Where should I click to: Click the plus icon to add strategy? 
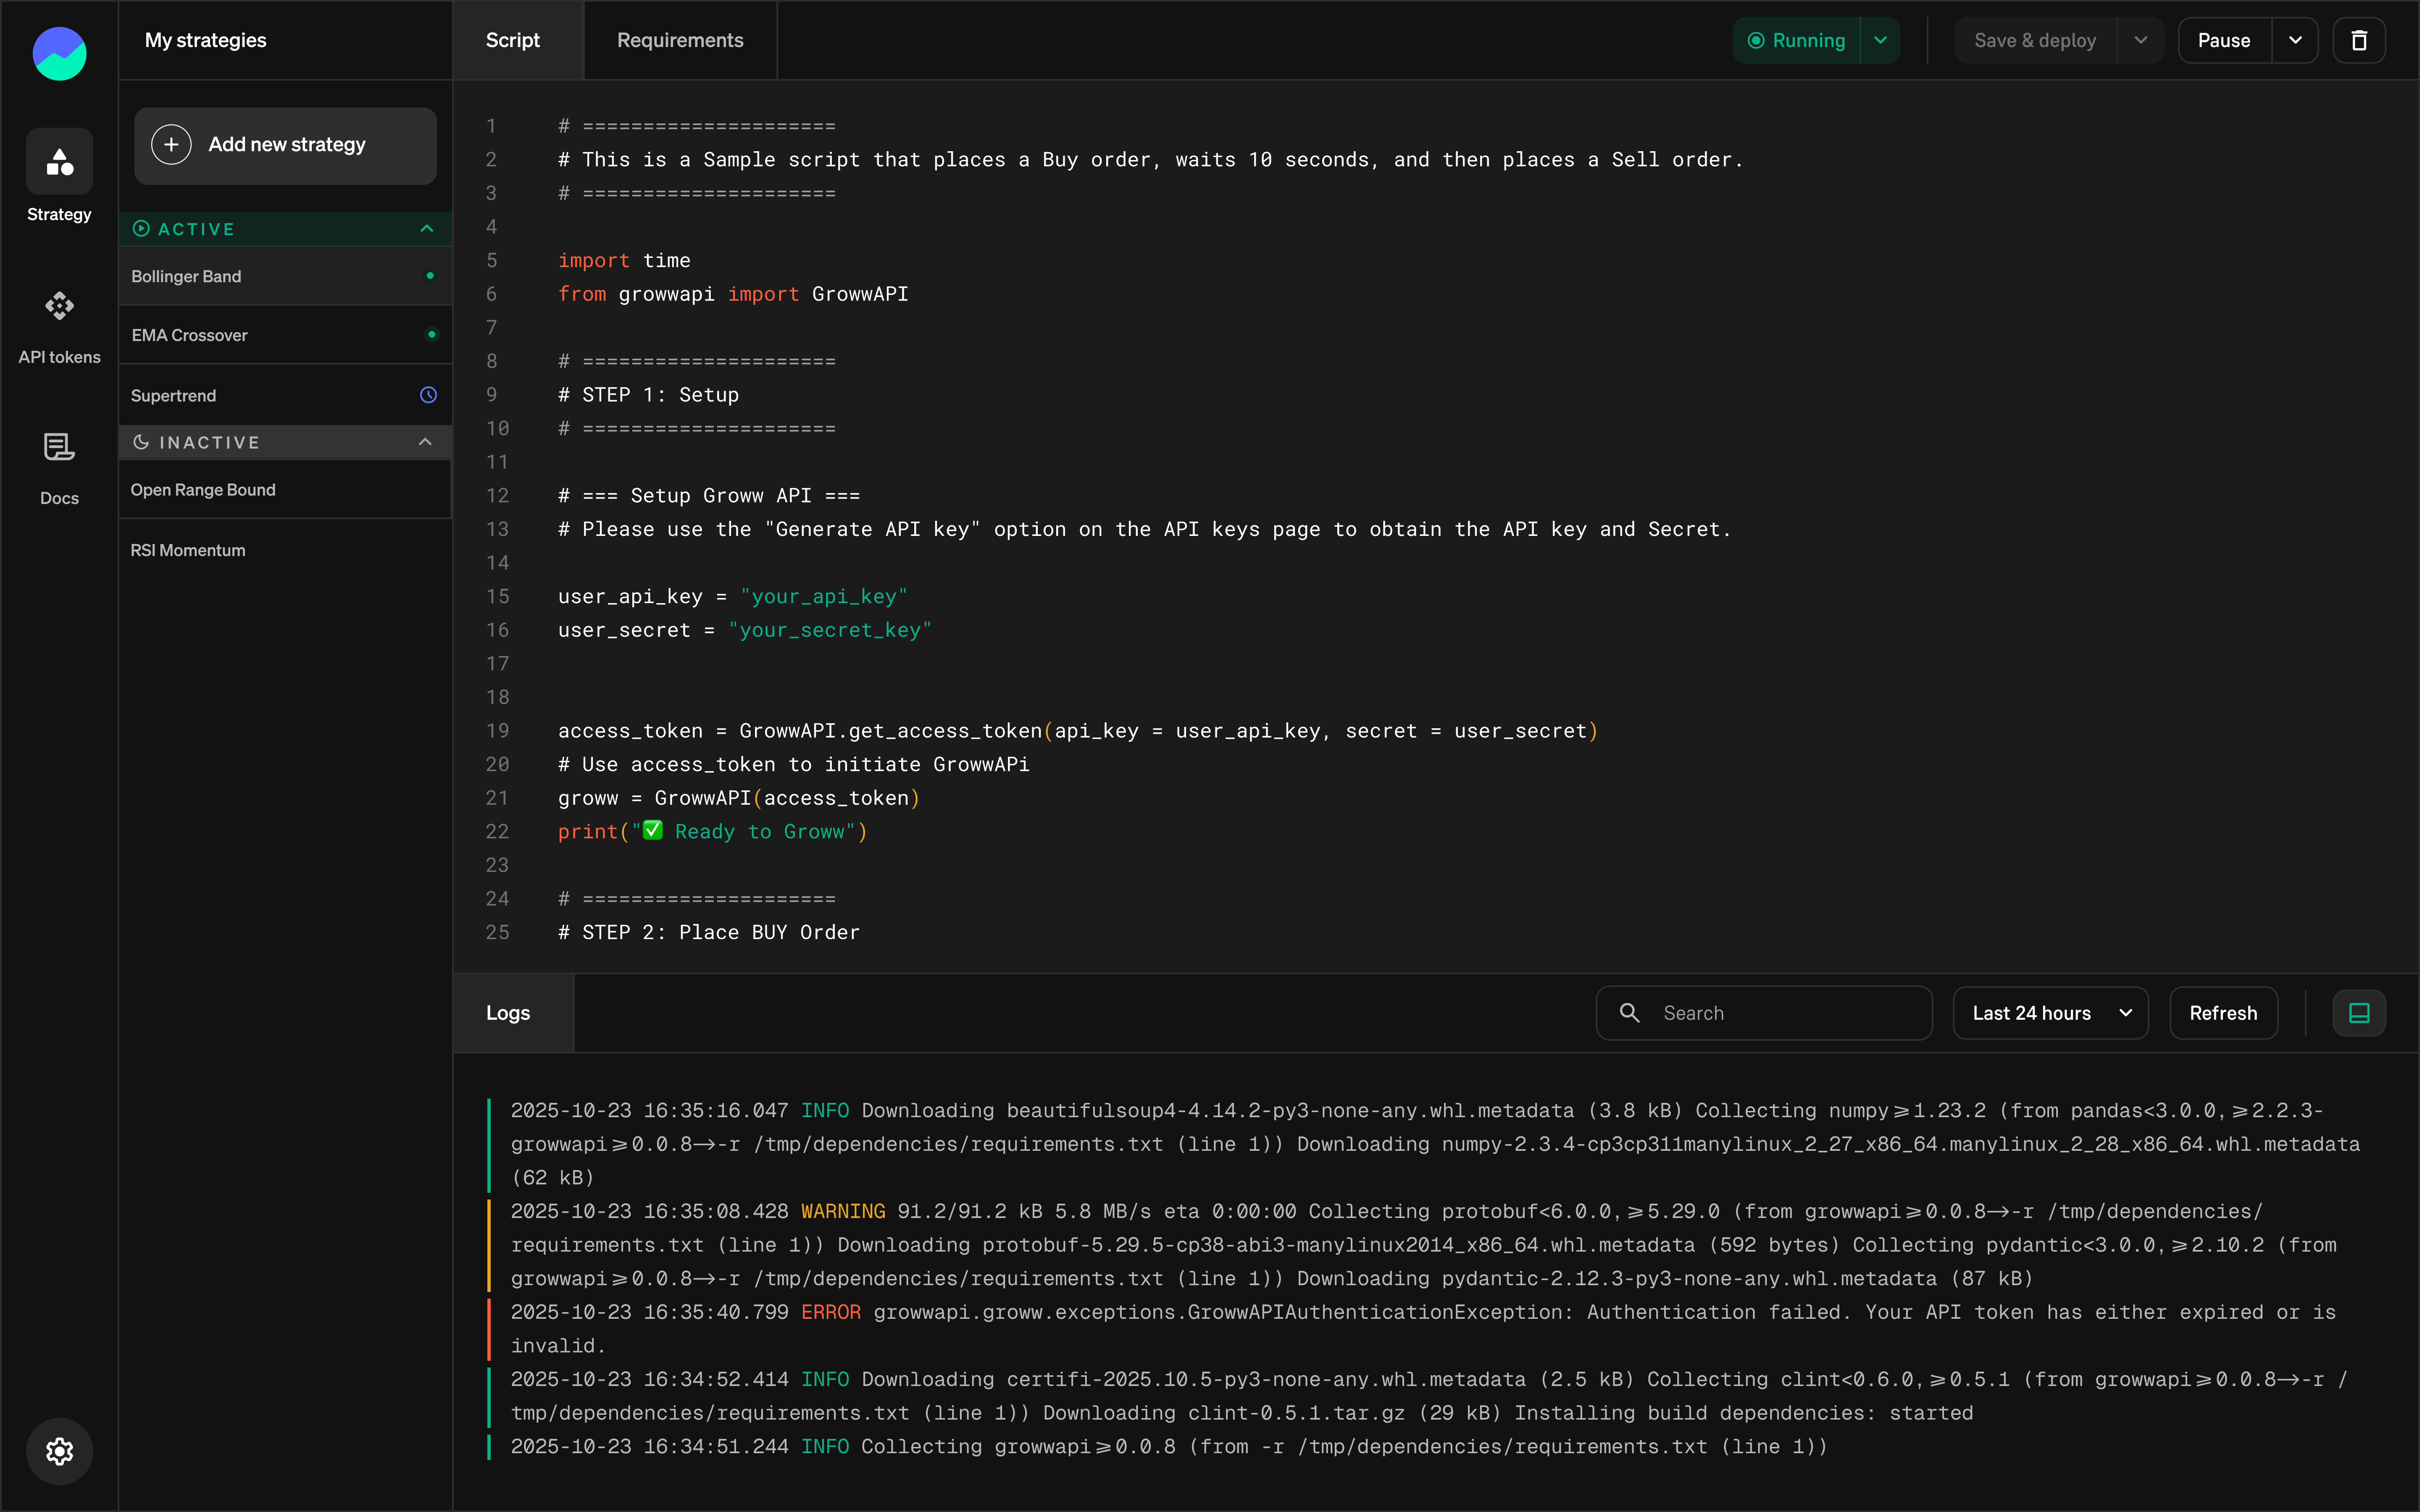[172, 145]
